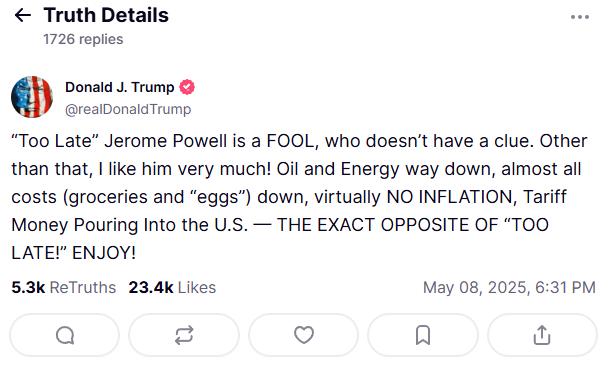Open the @realDonaldTrump handle link
The width and height of the screenshot is (609, 366).
point(128,110)
